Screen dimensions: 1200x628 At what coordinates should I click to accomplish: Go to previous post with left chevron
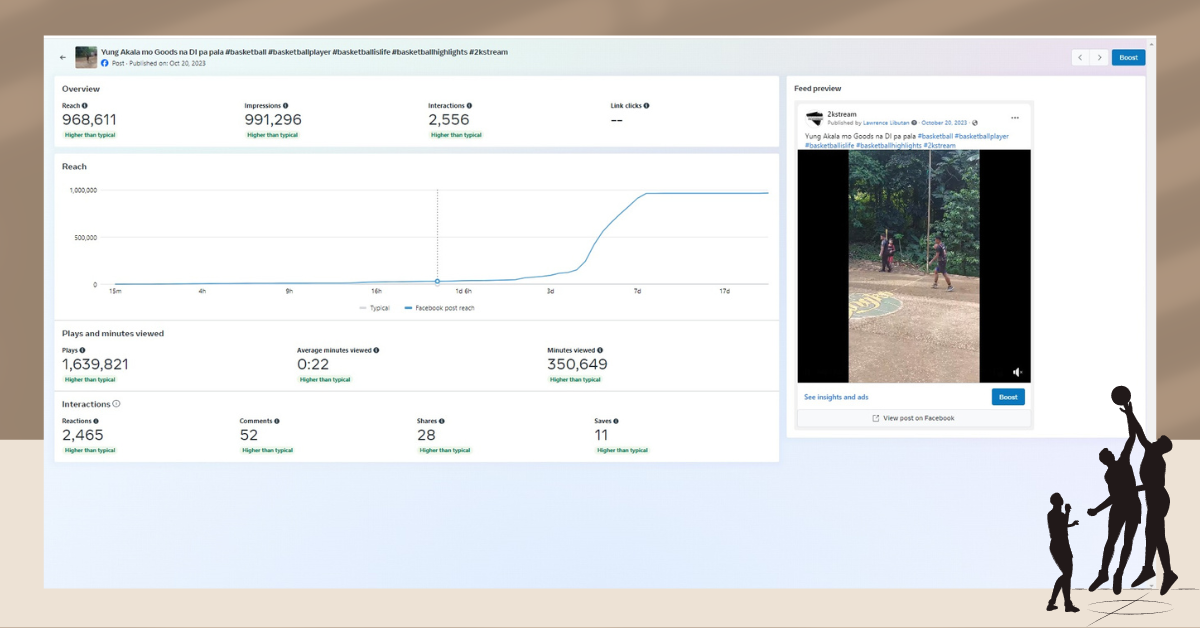[x=1080, y=57]
